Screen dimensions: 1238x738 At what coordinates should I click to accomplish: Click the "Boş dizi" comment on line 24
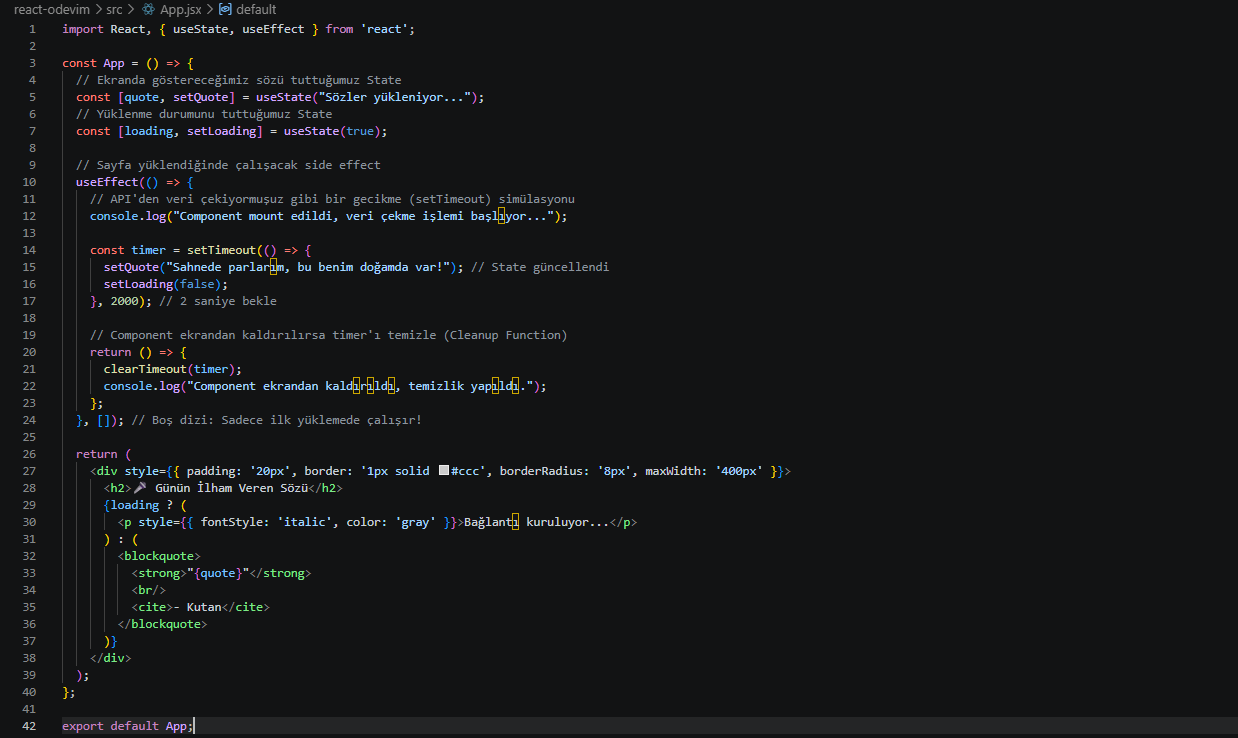click(x=277, y=420)
